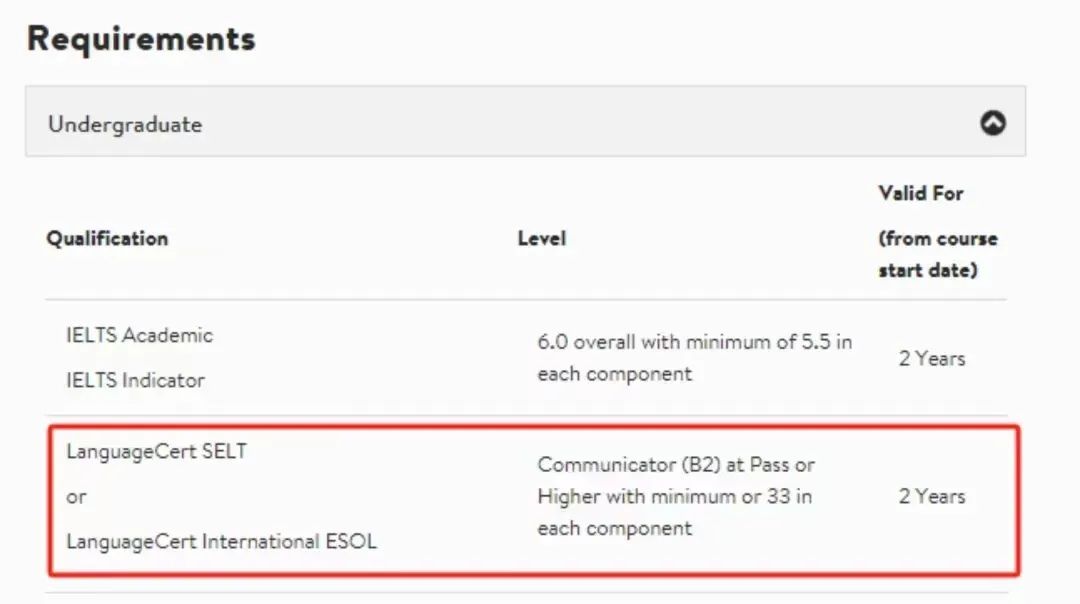Select LanguageCert International ESOL text
Image resolution: width=1080 pixels, height=604 pixels.
point(222,541)
